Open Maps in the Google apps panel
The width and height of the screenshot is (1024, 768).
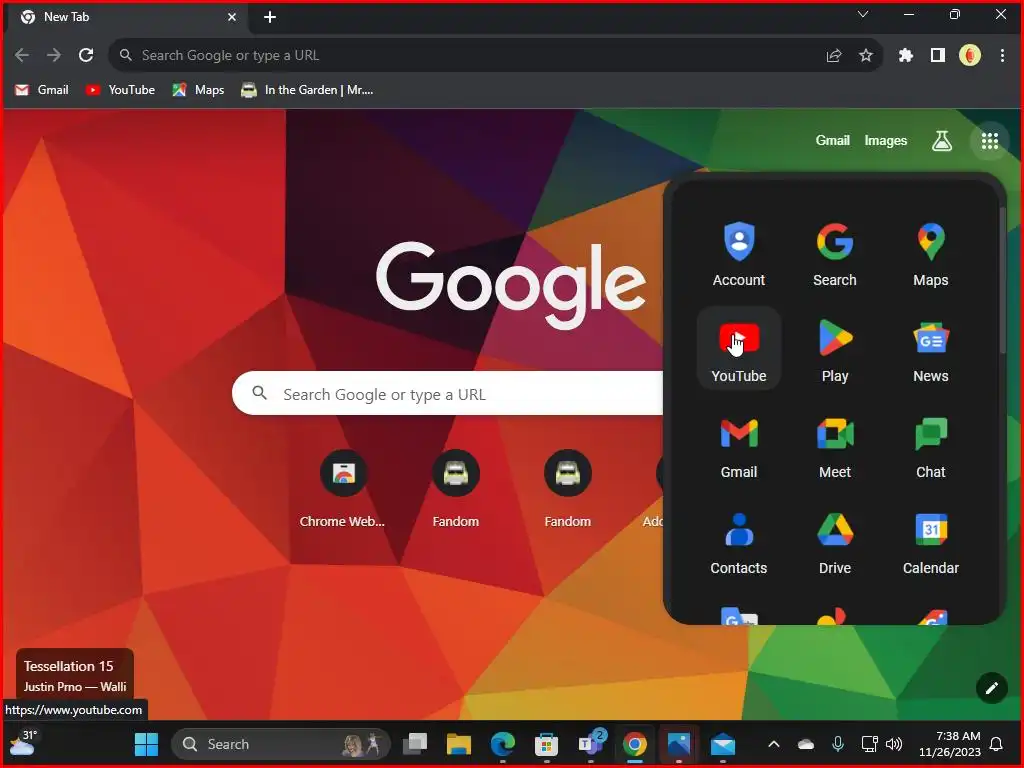tap(931, 254)
